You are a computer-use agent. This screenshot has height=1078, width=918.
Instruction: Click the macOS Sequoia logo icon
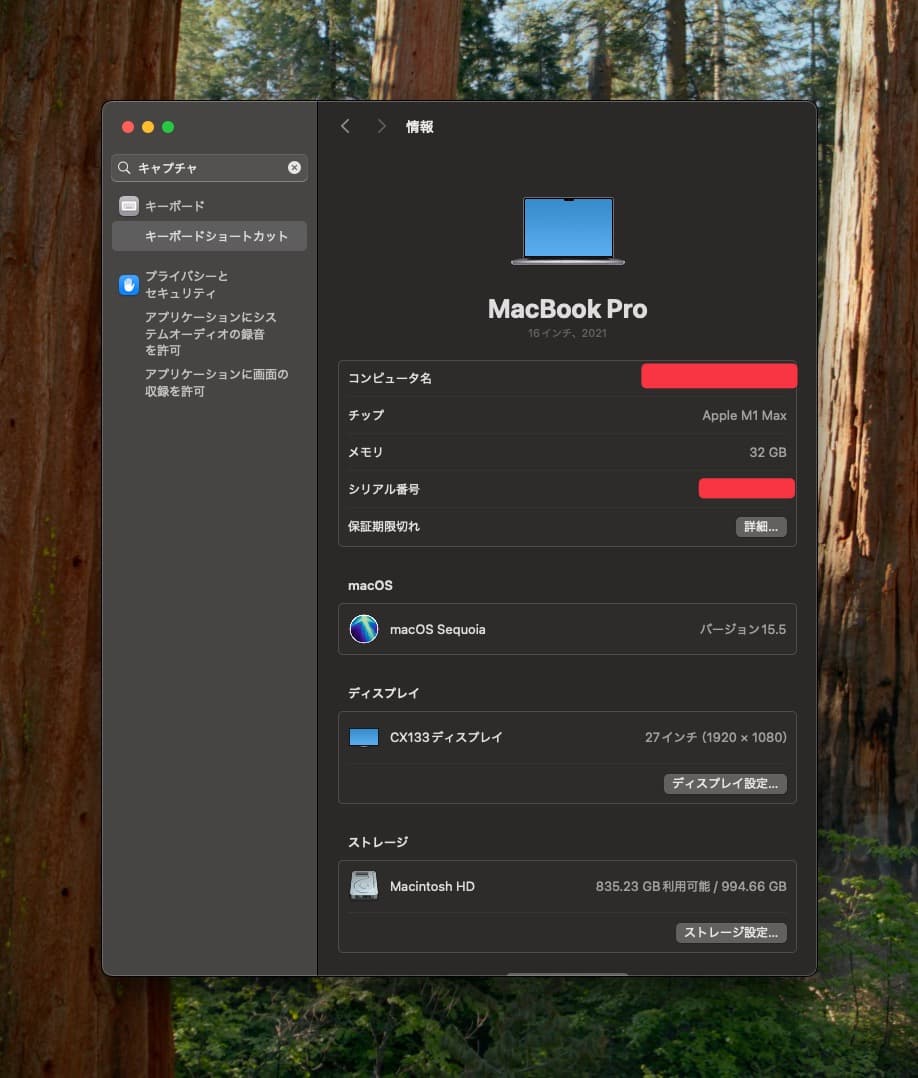(363, 629)
